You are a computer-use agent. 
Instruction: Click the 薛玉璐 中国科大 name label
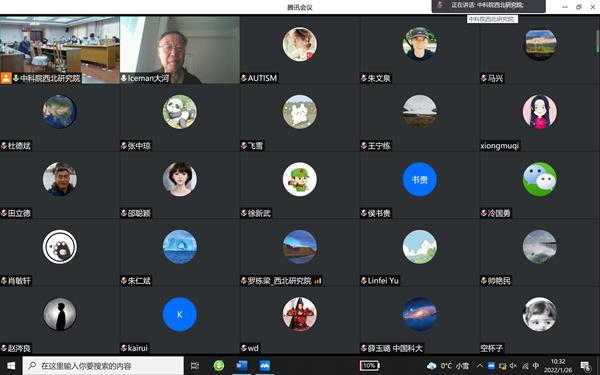coord(395,348)
